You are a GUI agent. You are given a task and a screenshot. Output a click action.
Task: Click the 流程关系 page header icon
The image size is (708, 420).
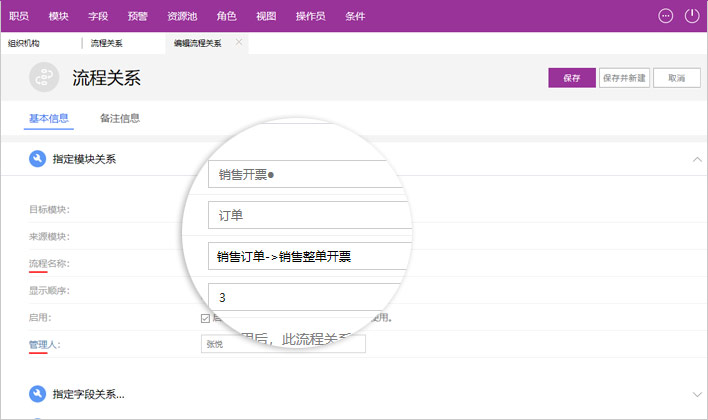pos(44,77)
